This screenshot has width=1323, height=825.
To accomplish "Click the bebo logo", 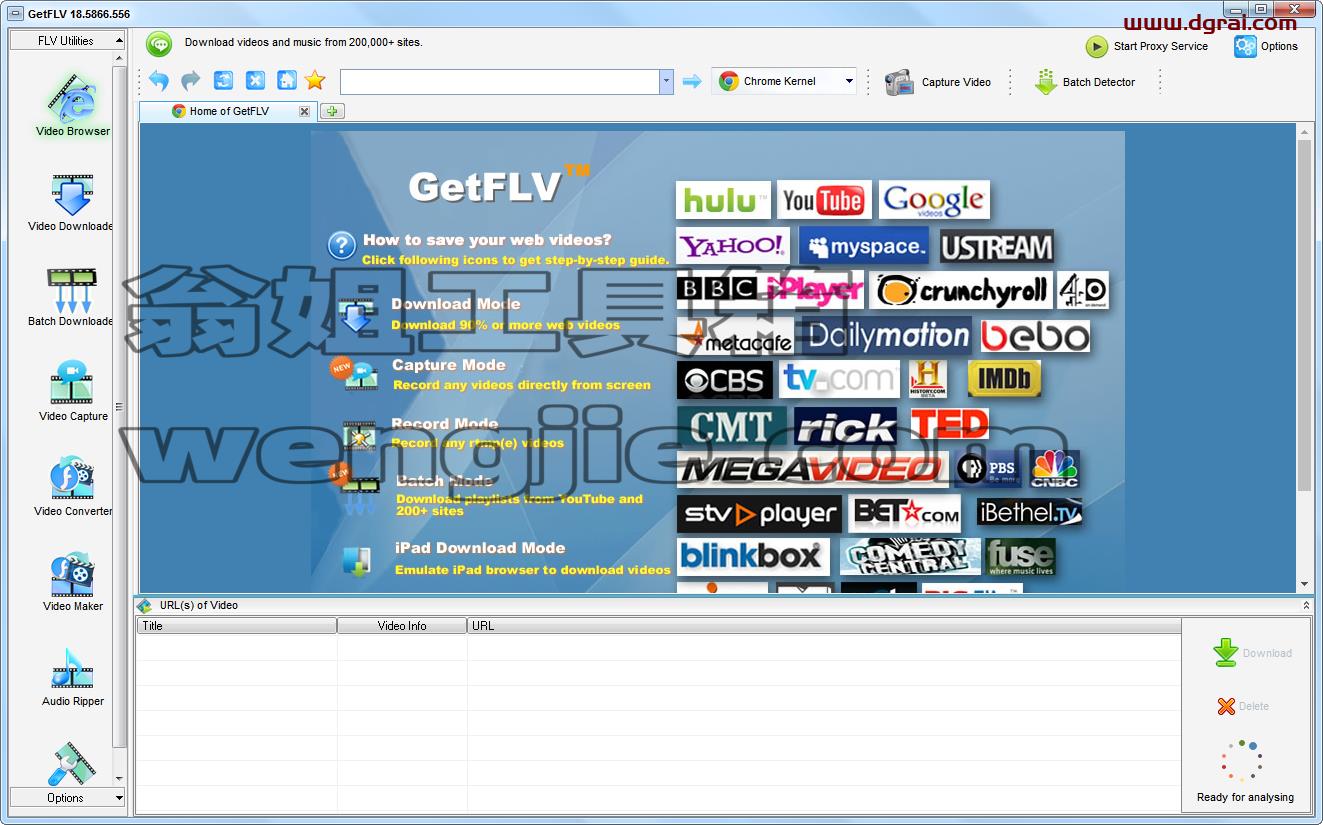I will click(x=1035, y=336).
